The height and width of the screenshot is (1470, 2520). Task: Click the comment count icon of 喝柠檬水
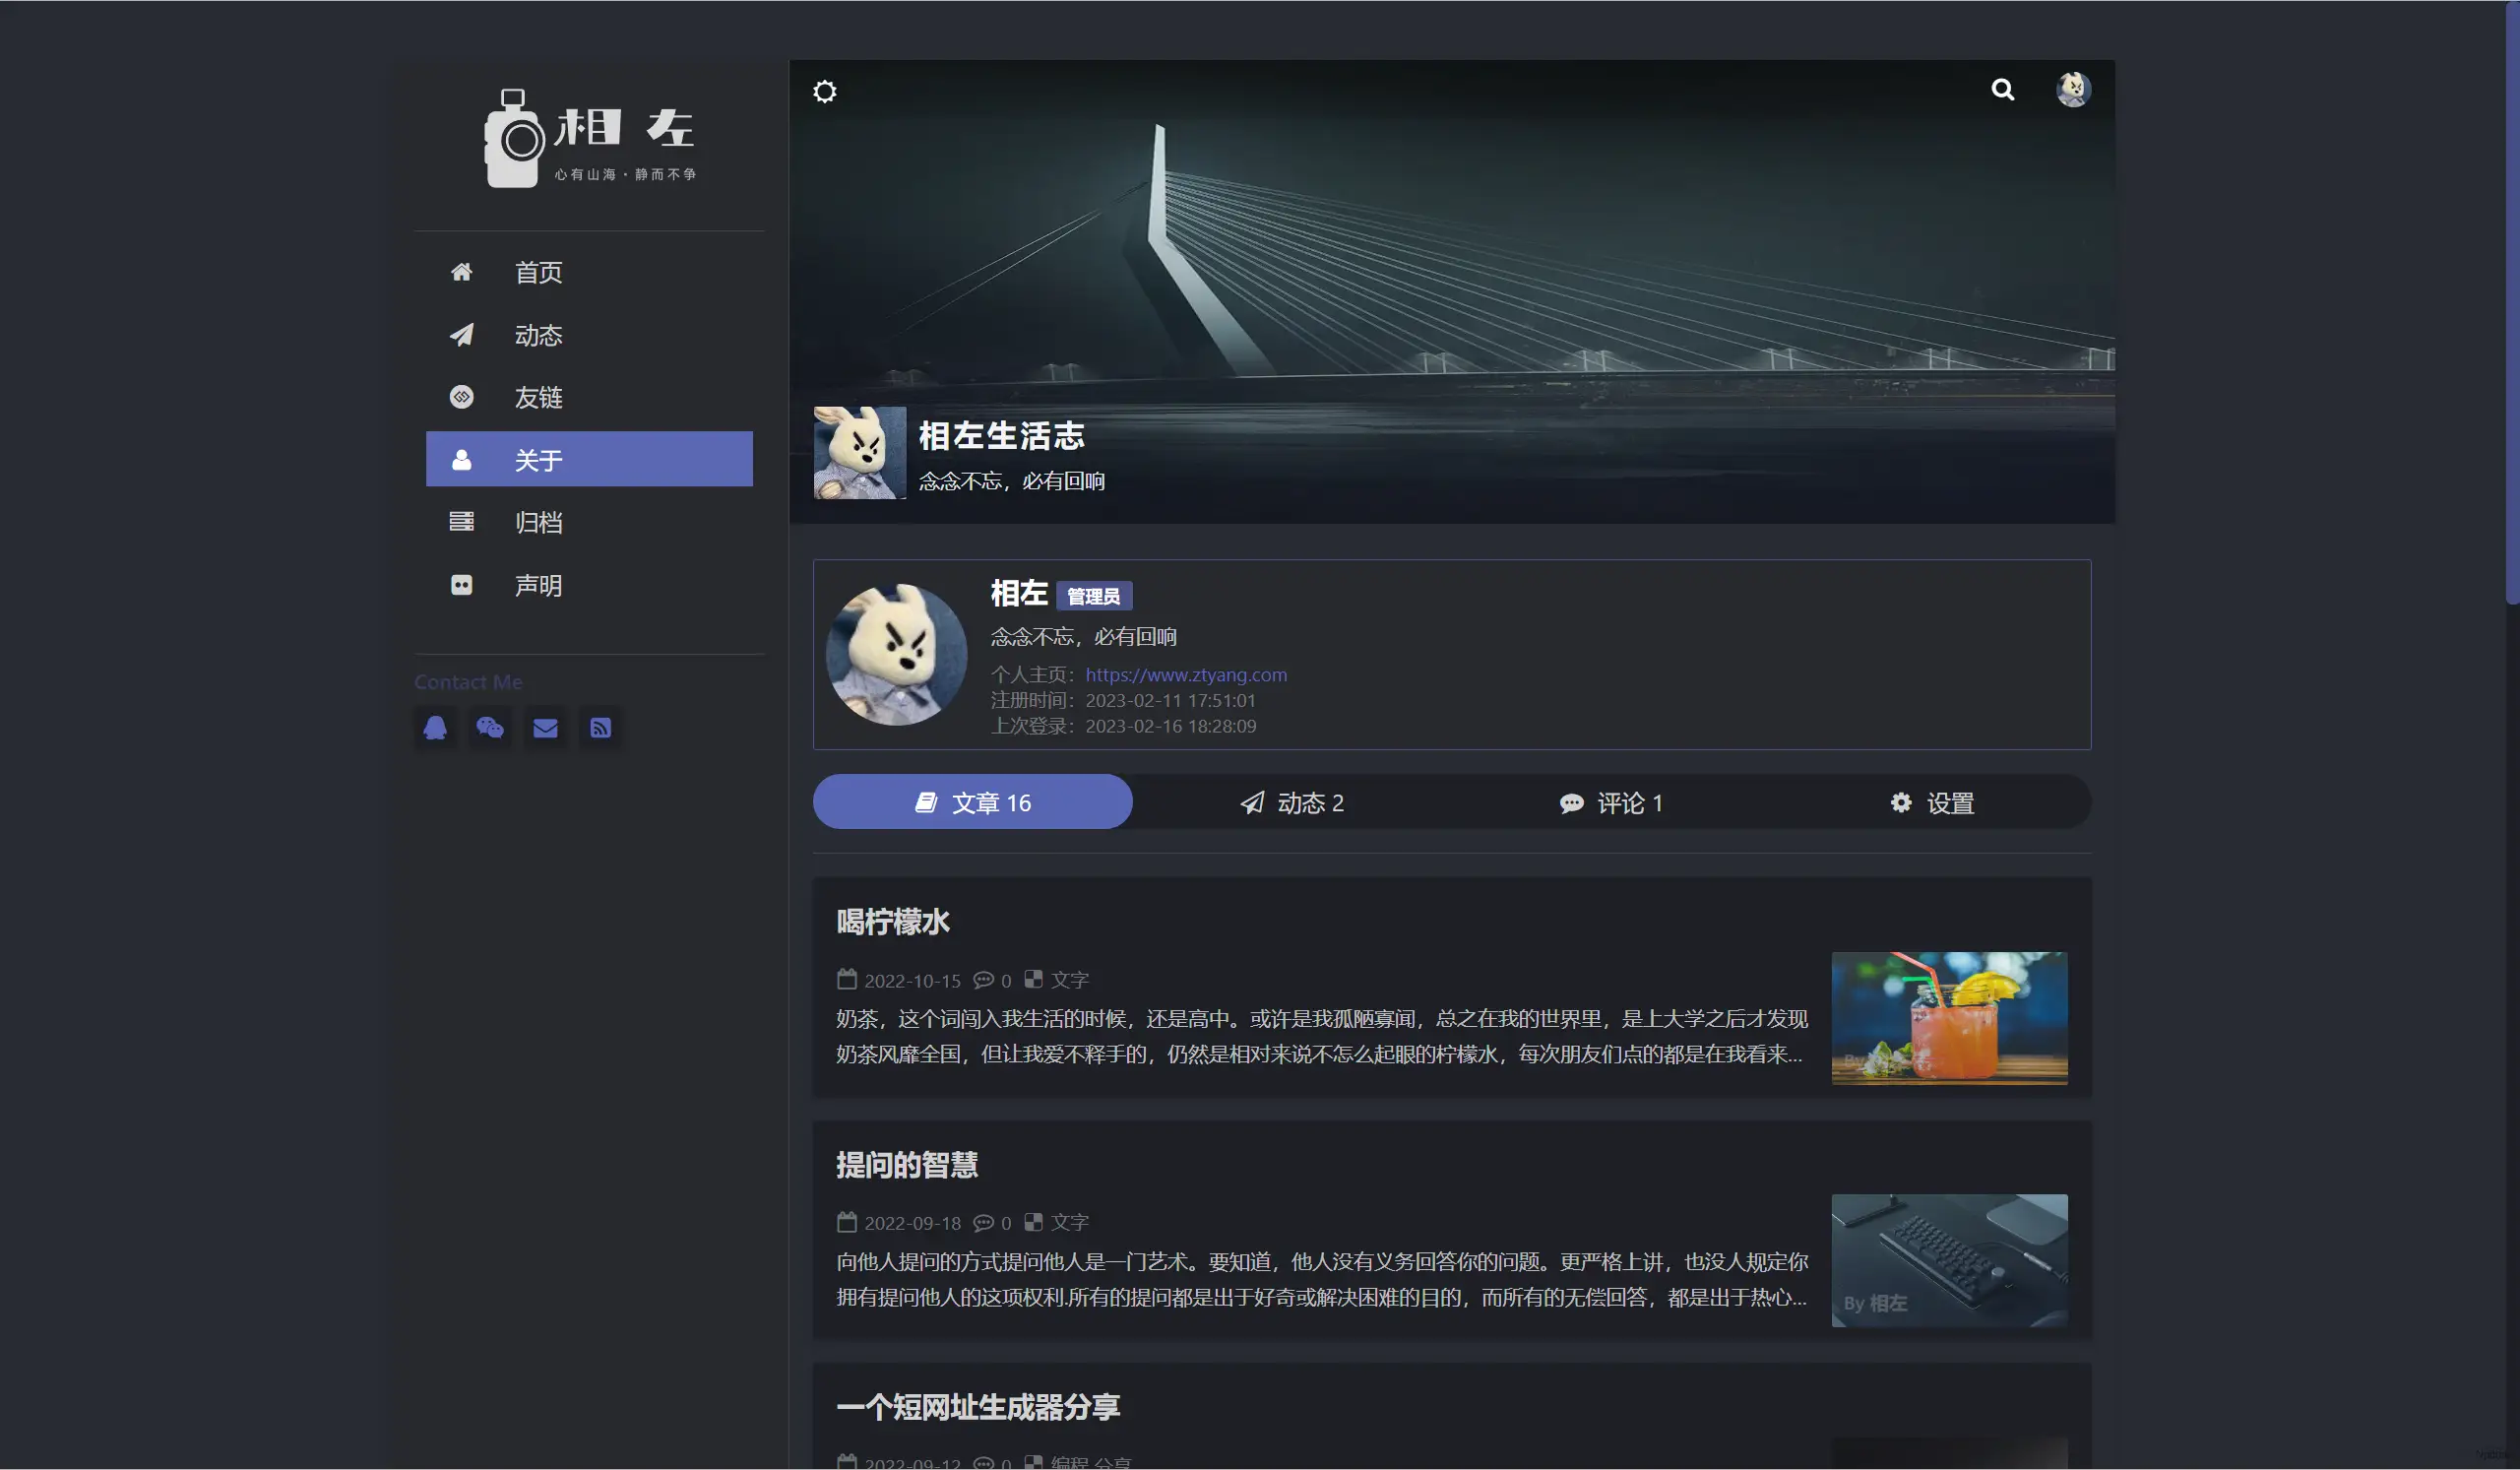[983, 980]
